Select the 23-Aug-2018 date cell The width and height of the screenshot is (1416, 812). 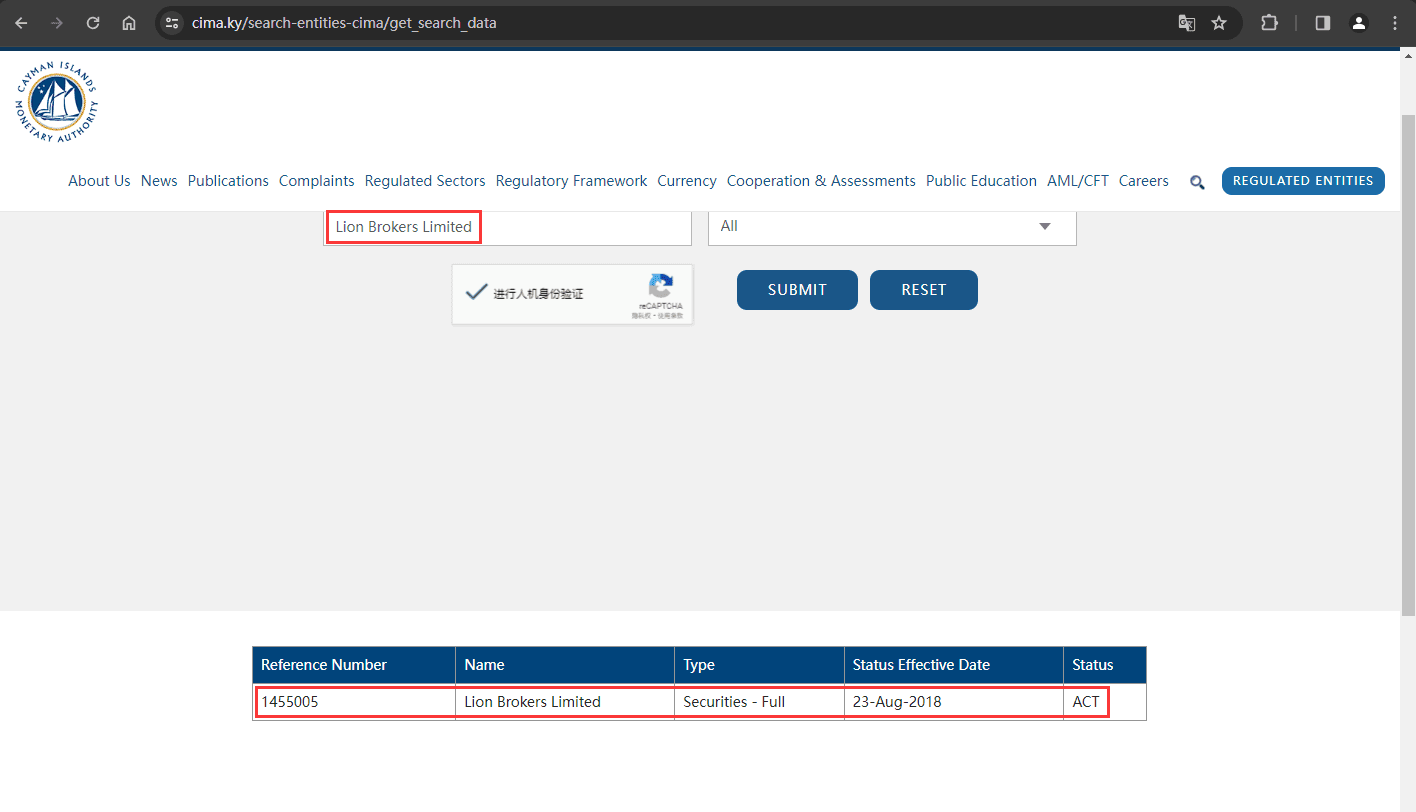click(x=953, y=702)
